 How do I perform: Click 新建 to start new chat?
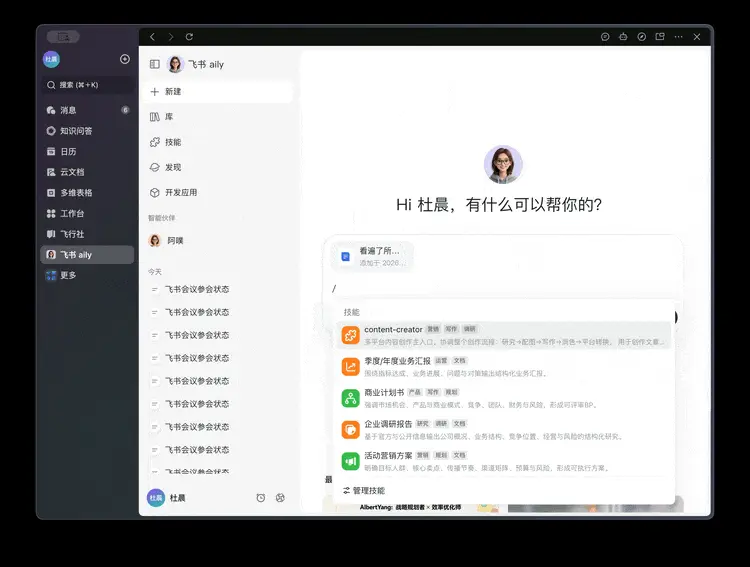pos(218,91)
